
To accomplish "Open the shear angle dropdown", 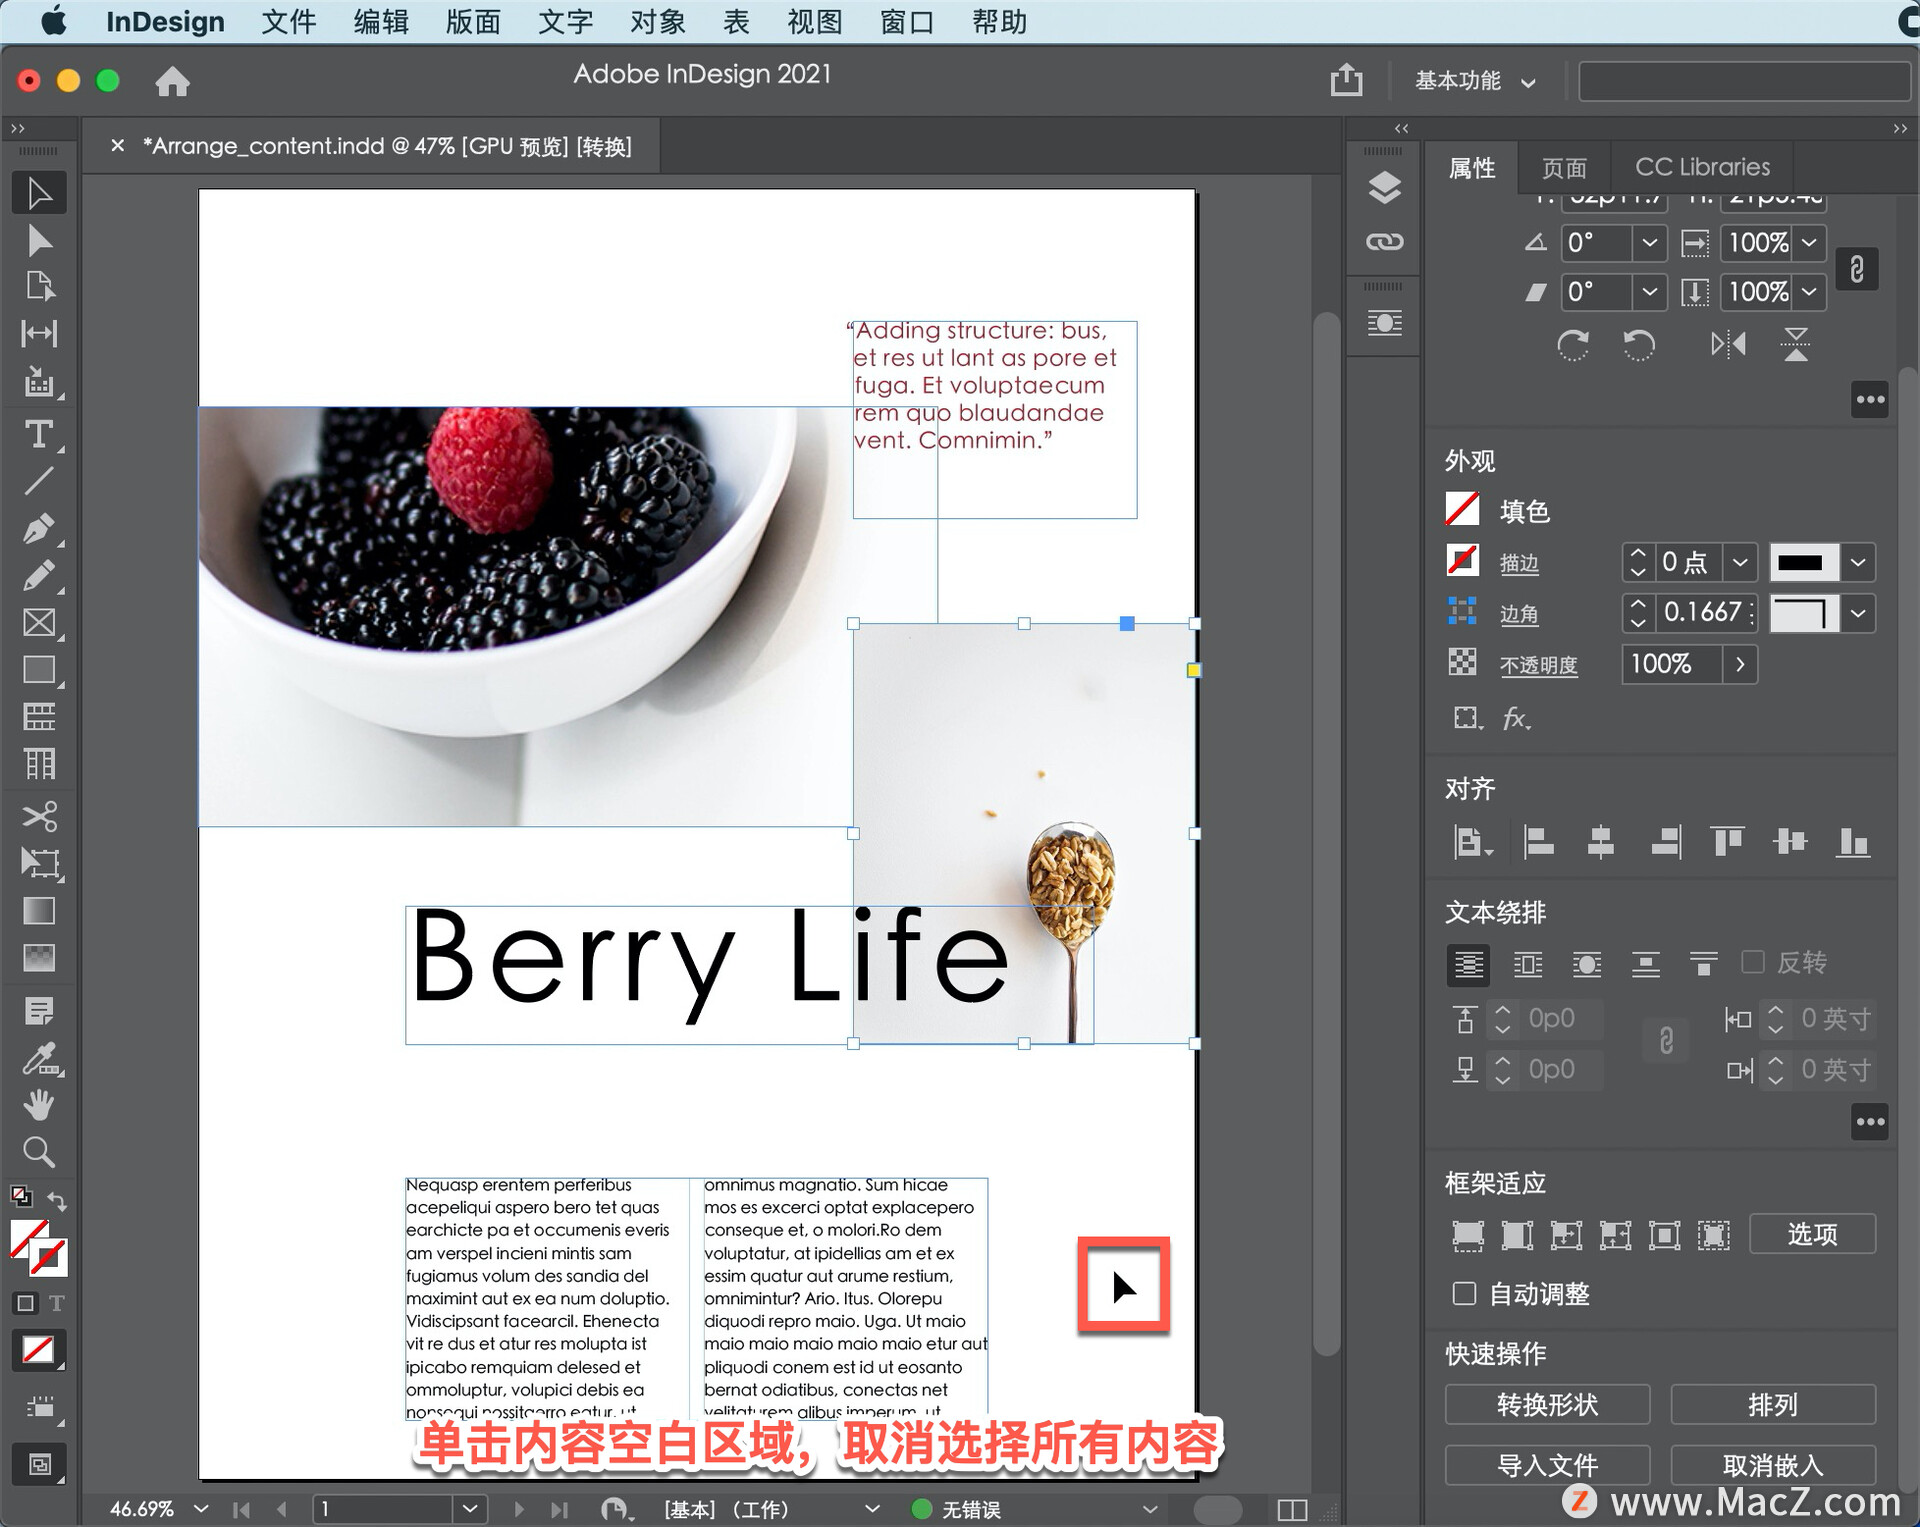I will (1649, 291).
